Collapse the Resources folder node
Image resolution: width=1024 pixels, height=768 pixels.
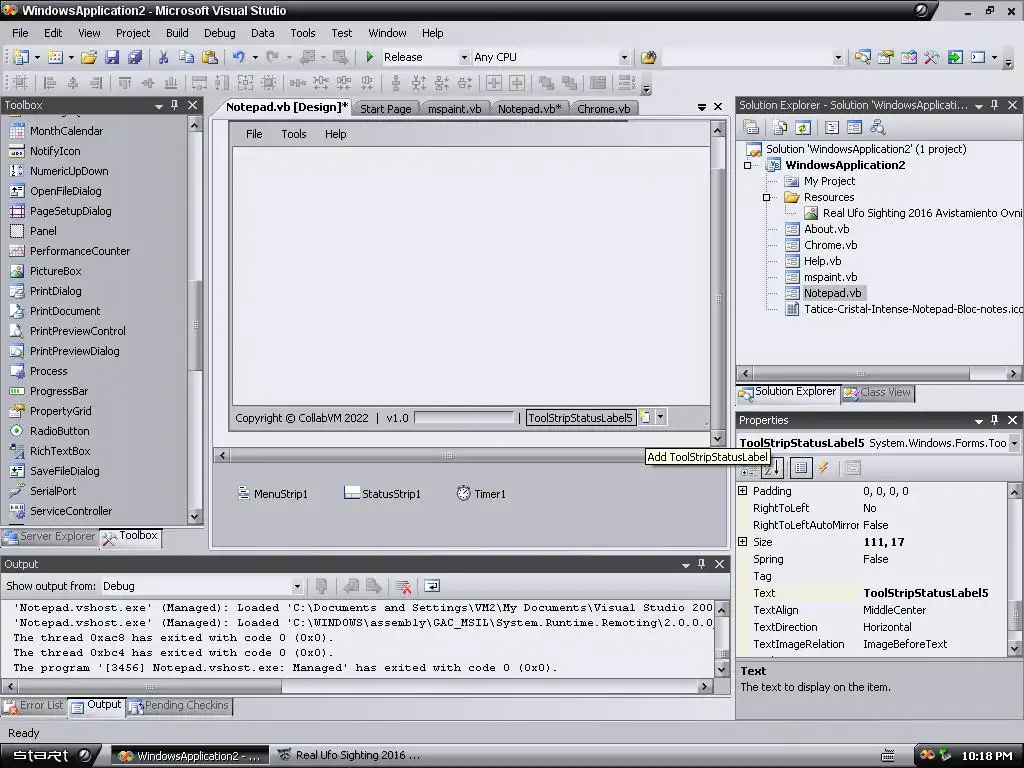click(767, 198)
